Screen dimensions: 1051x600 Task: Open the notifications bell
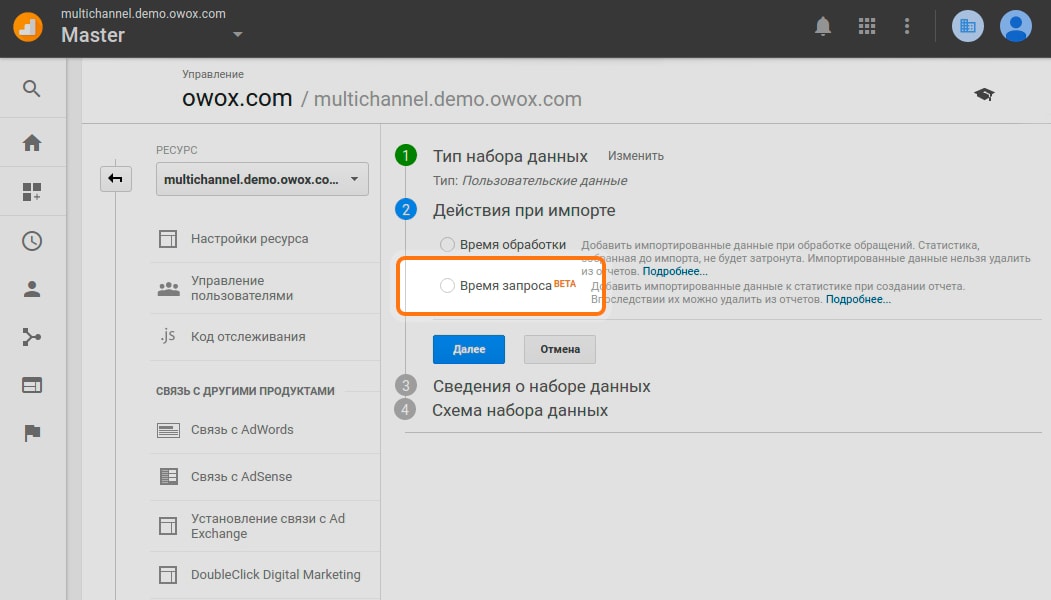click(x=822, y=26)
